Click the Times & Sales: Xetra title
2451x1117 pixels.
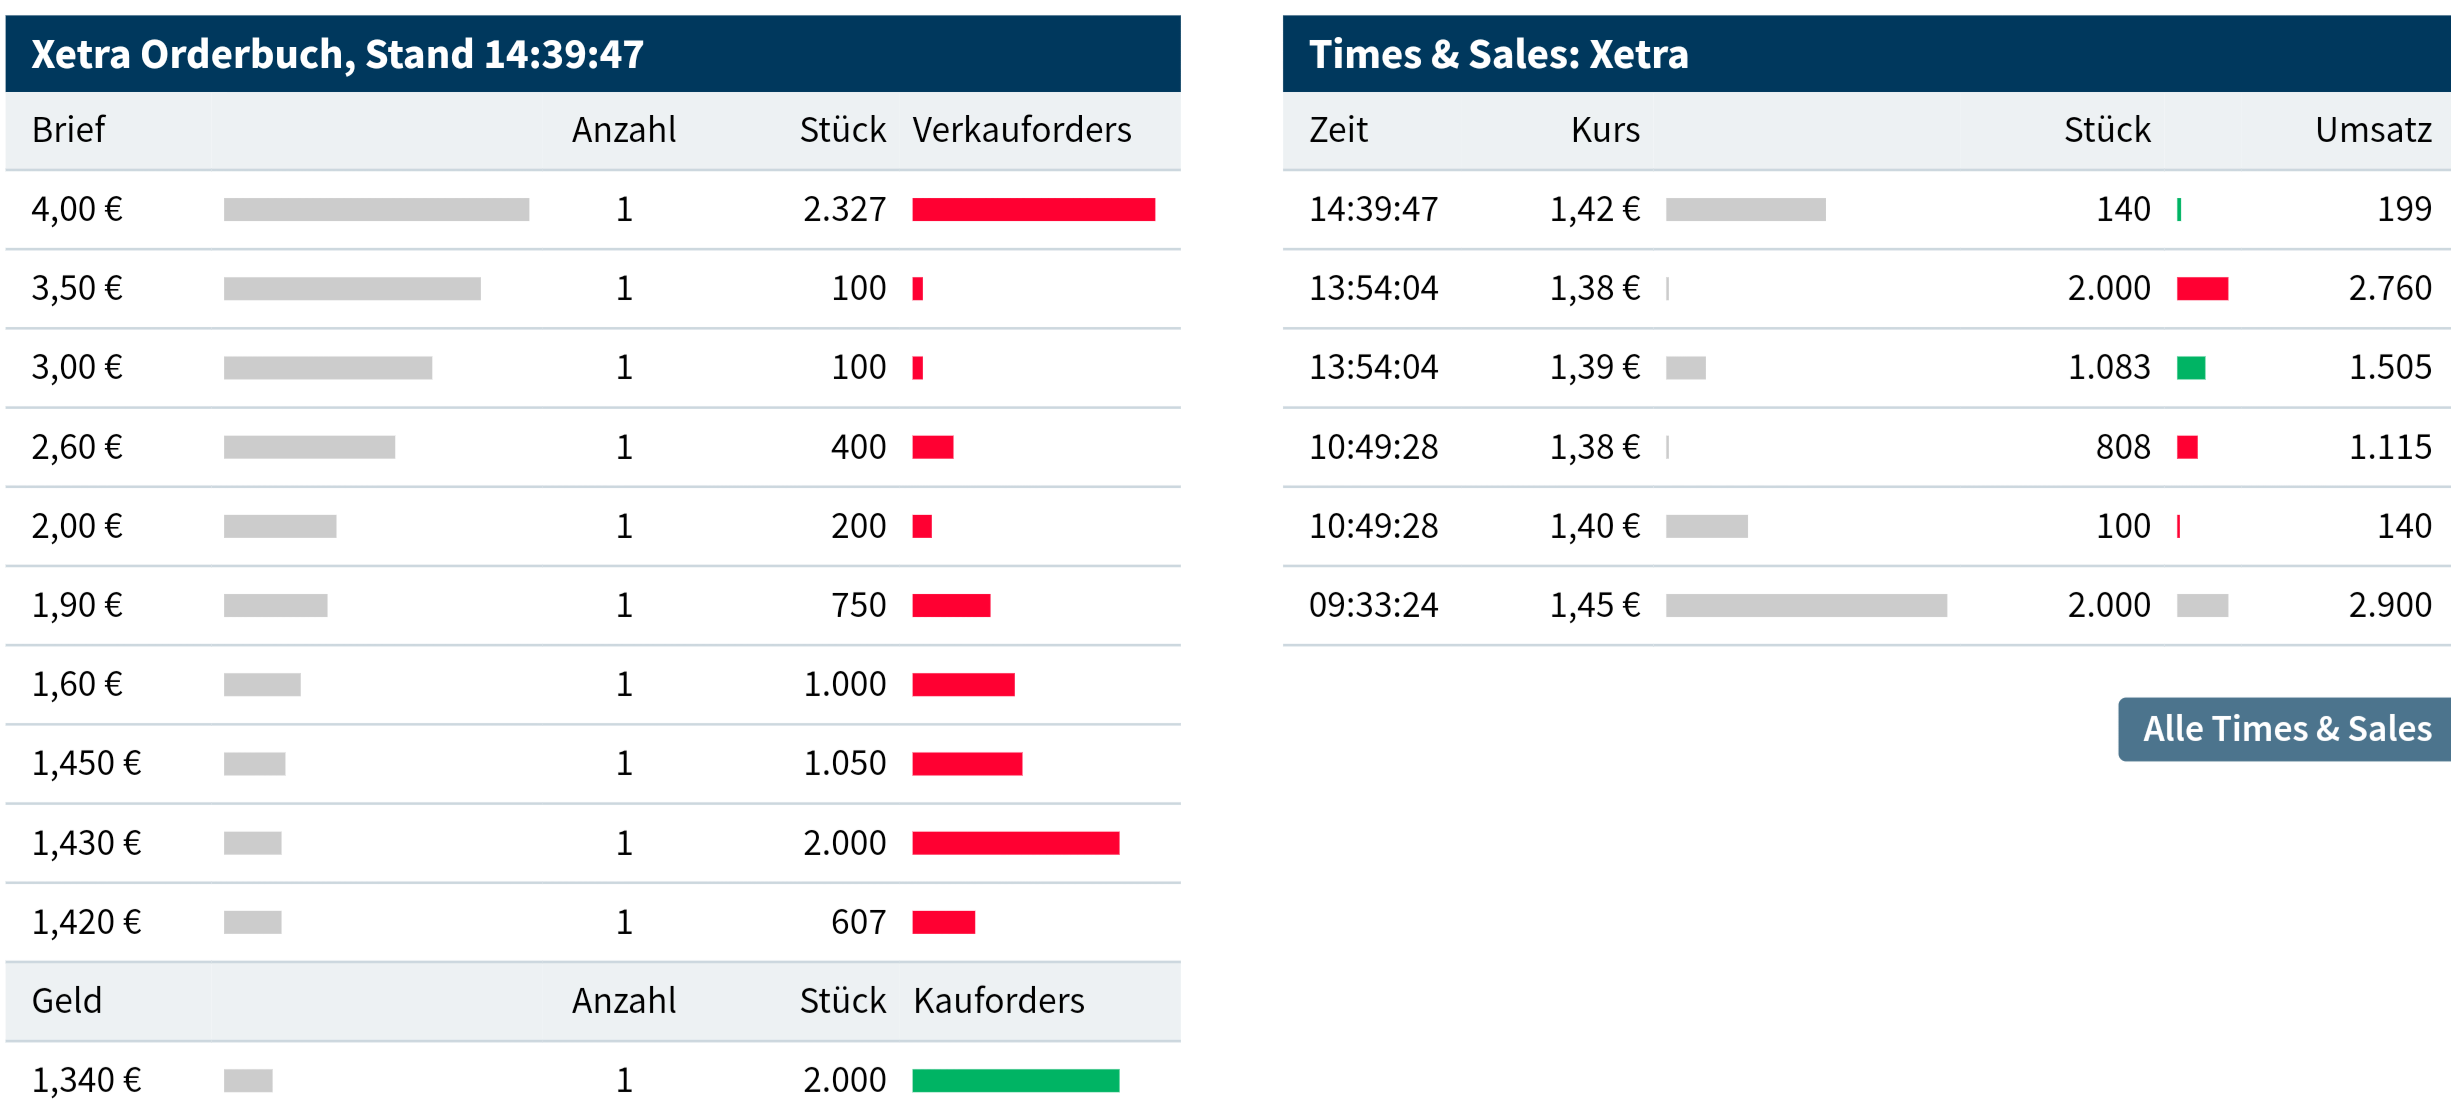point(1498,54)
